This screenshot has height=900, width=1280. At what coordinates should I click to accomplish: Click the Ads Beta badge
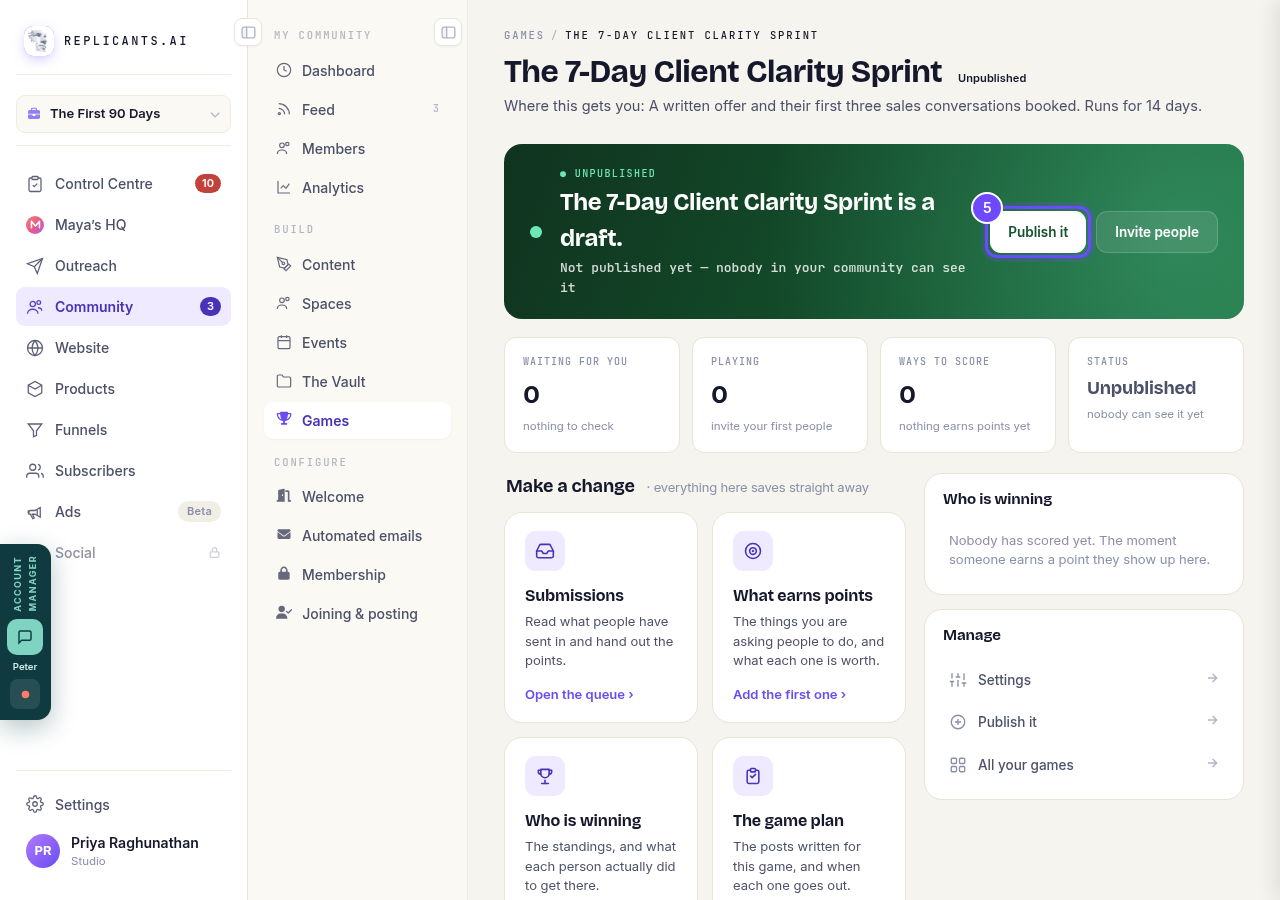(x=199, y=512)
